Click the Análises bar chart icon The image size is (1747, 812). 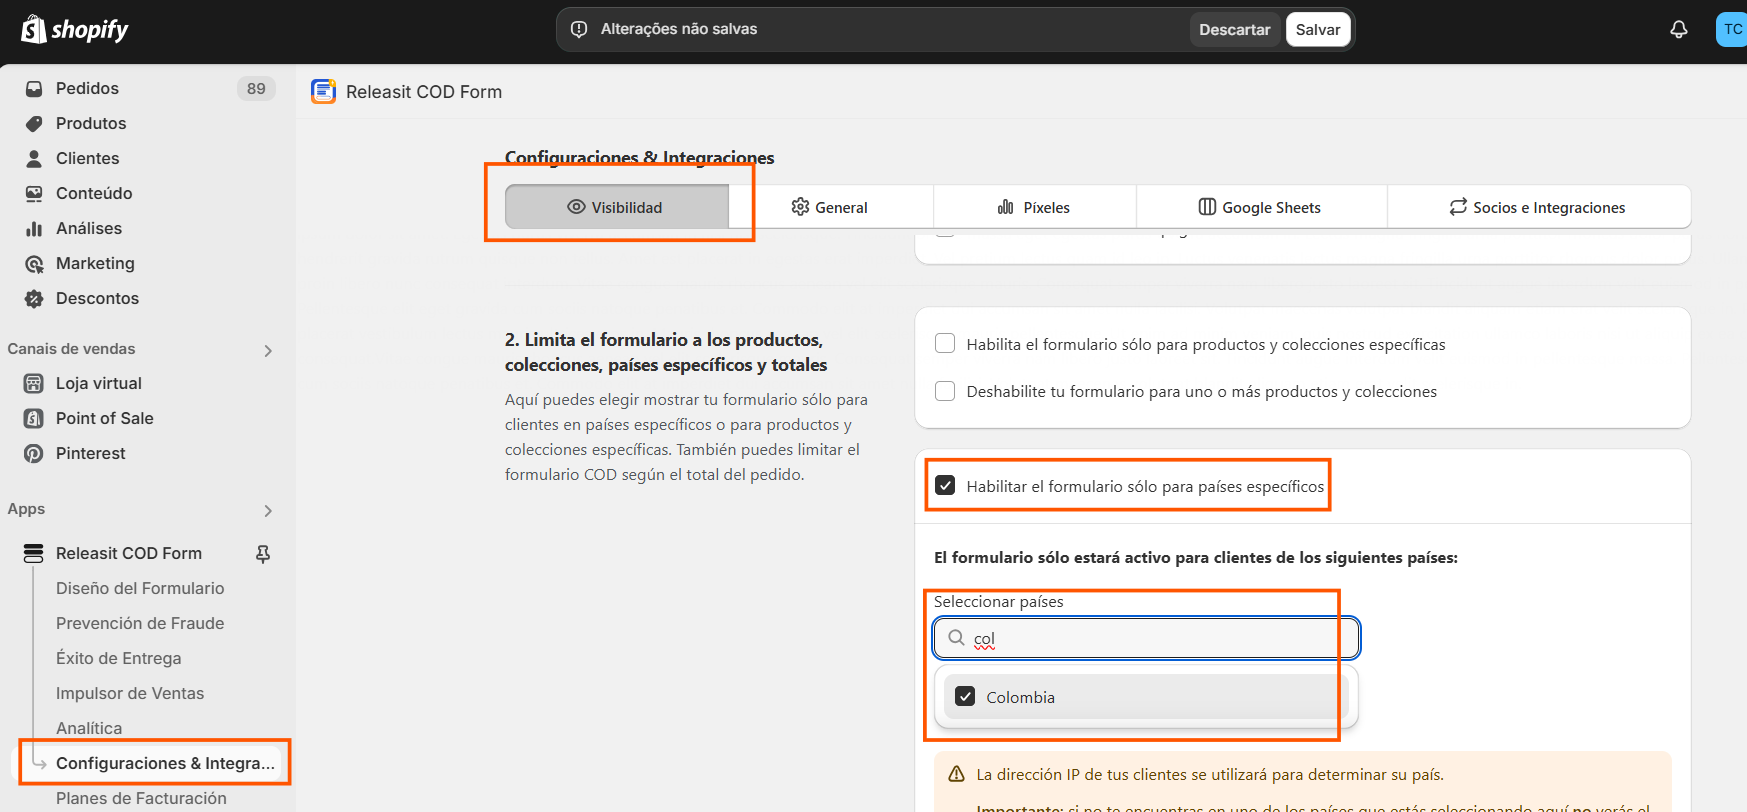34,228
